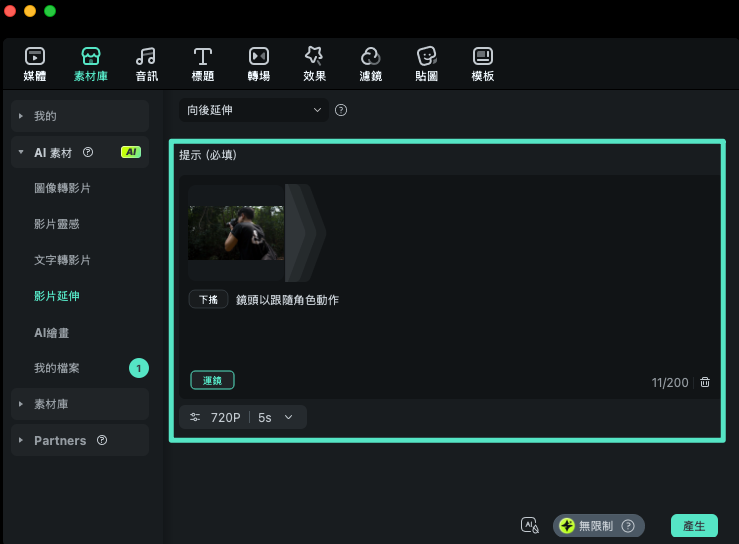The image size is (739, 544).
Task: Select the 素材庫 stock library tab
Action: pyautogui.click(x=91, y=64)
